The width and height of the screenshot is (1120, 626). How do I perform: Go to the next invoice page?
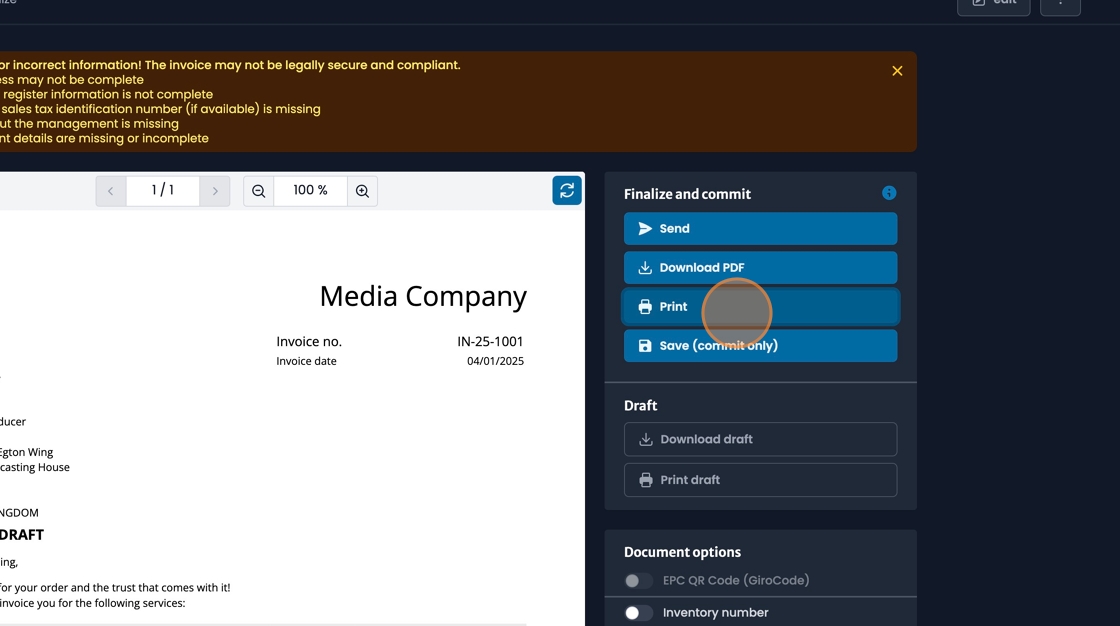tap(215, 190)
